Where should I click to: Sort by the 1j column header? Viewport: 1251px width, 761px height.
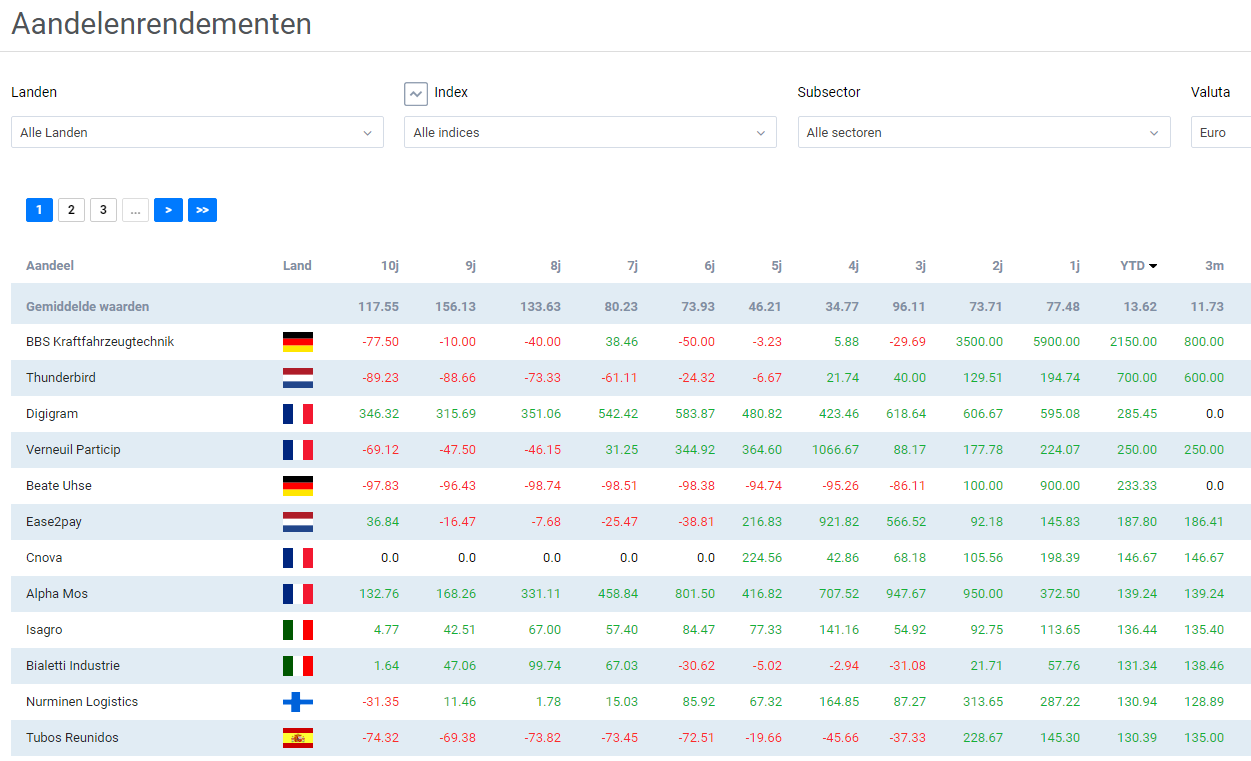pyautogui.click(x=1074, y=266)
